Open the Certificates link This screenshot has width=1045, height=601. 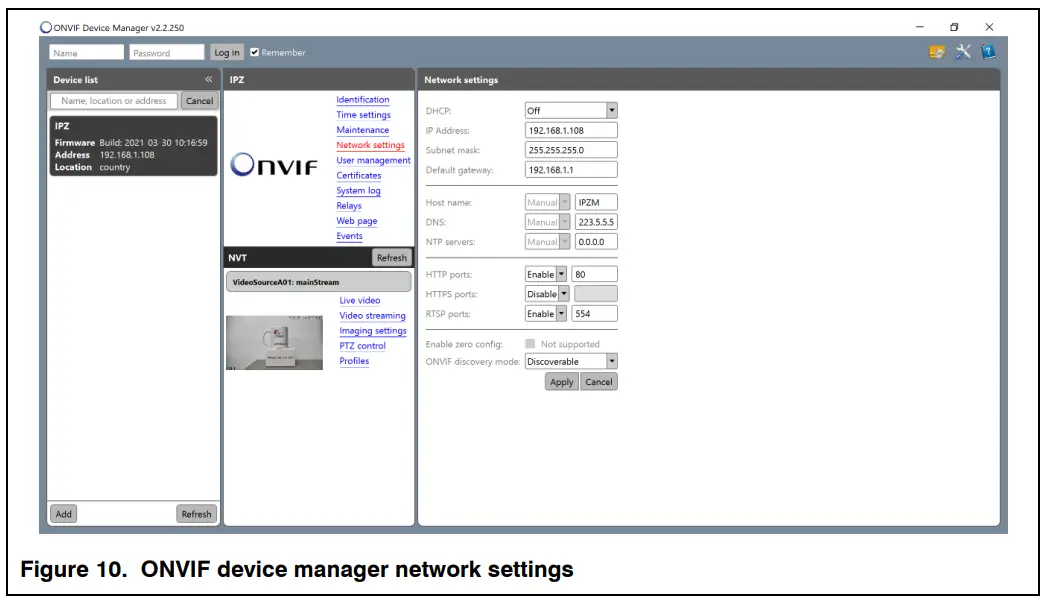point(359,175)
